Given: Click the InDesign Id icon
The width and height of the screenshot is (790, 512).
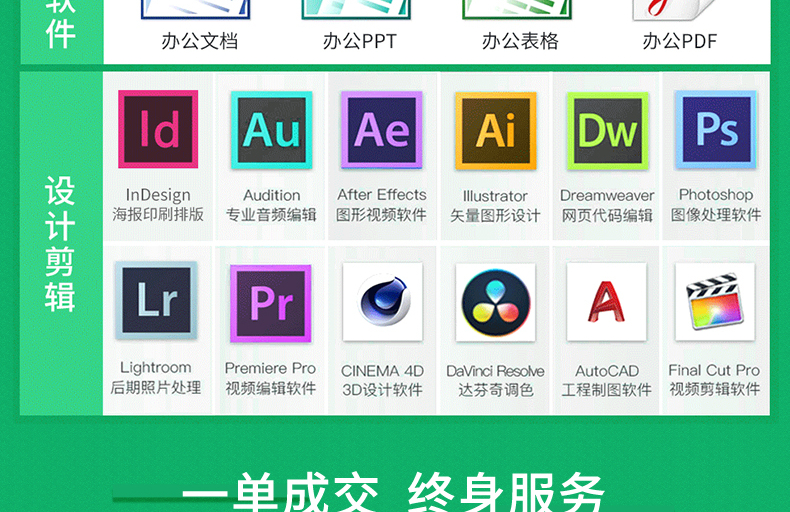Looking at the screenshot, I should pos(158,129).
